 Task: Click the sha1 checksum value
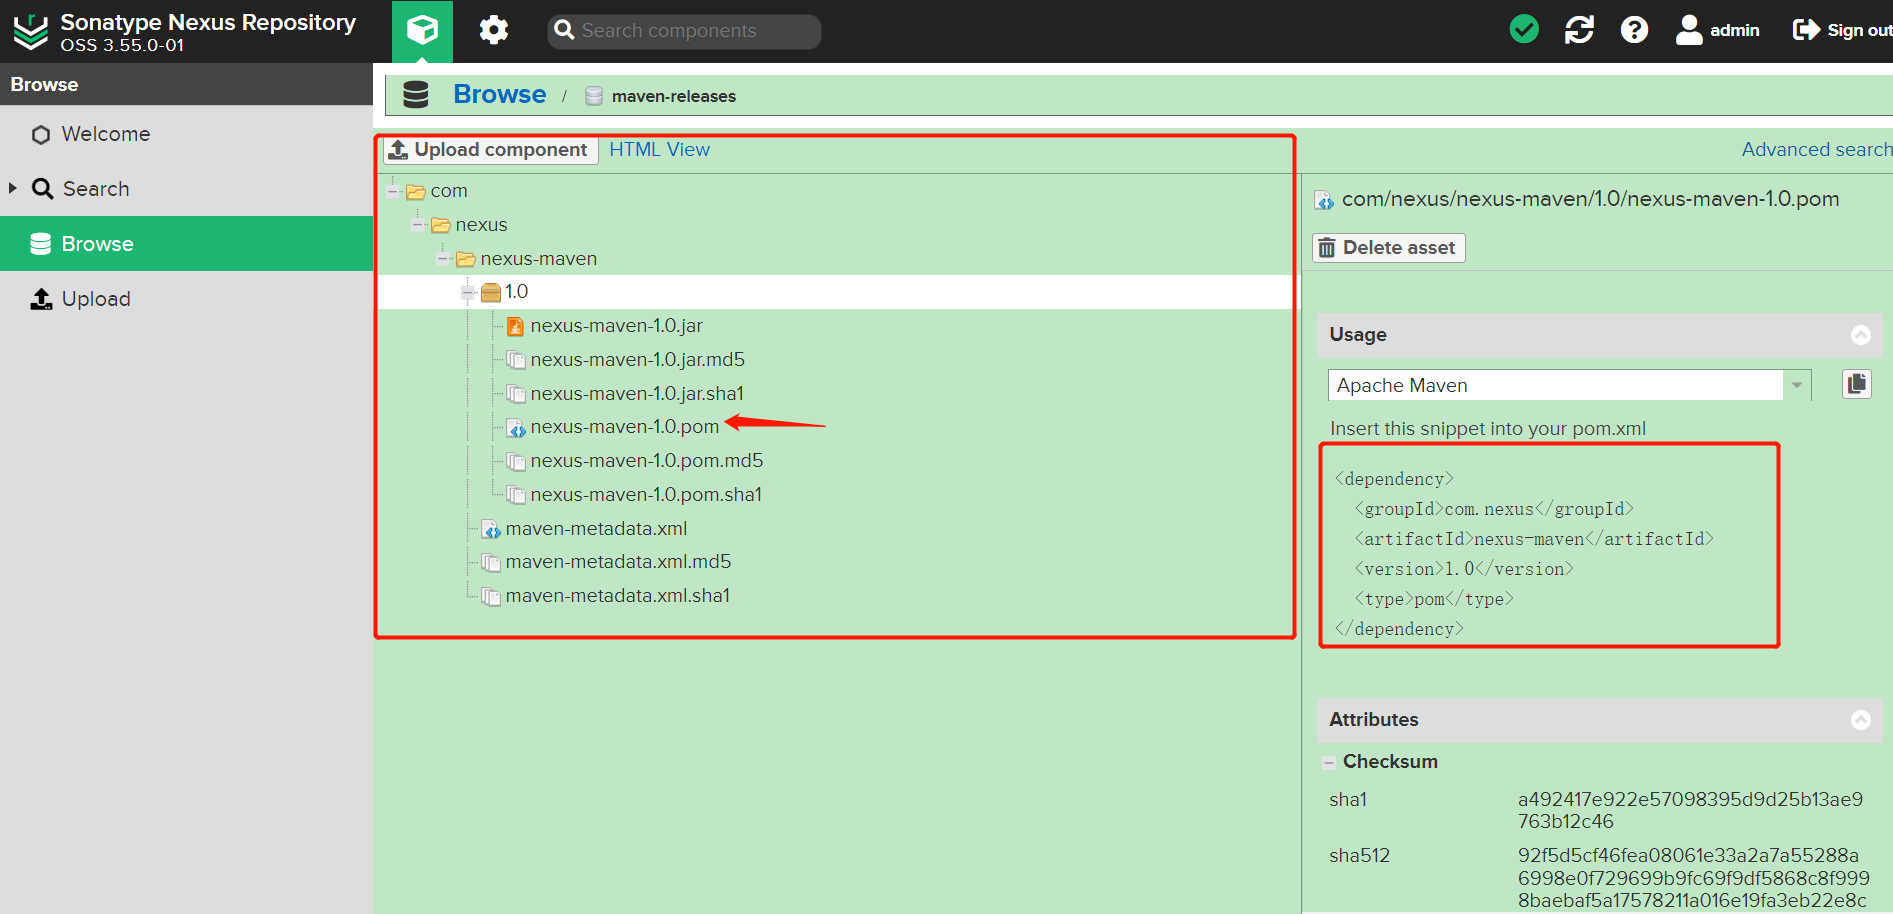[x=1690, y=811]
